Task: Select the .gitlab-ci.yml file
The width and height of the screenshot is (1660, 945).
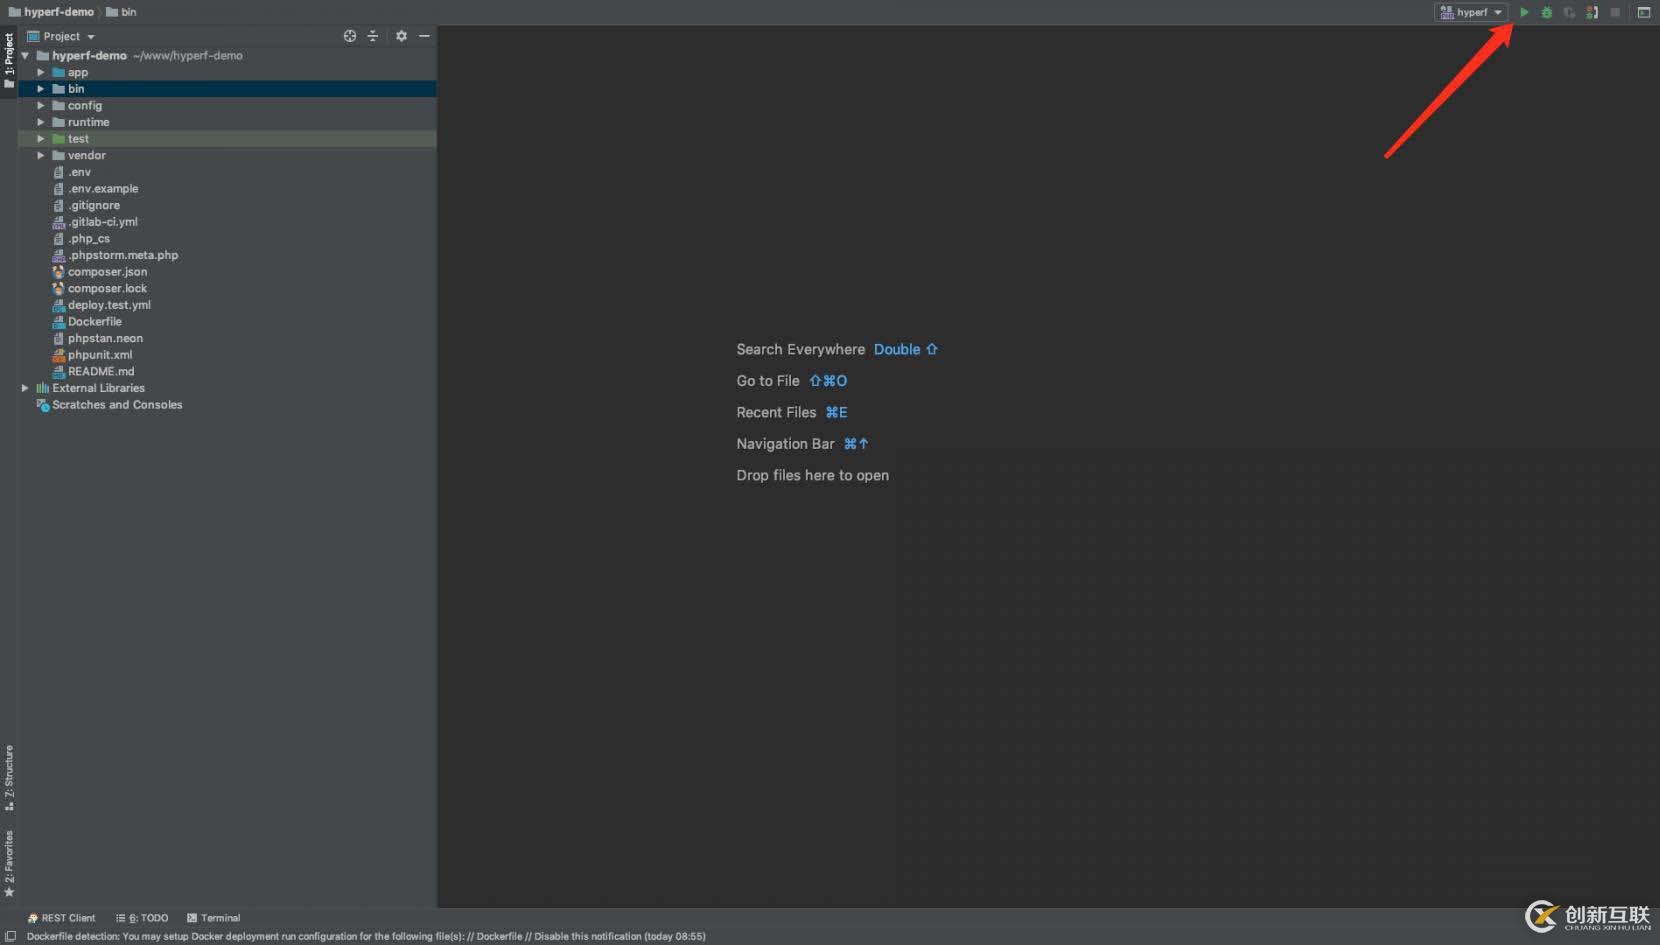Action: (103, 222)
